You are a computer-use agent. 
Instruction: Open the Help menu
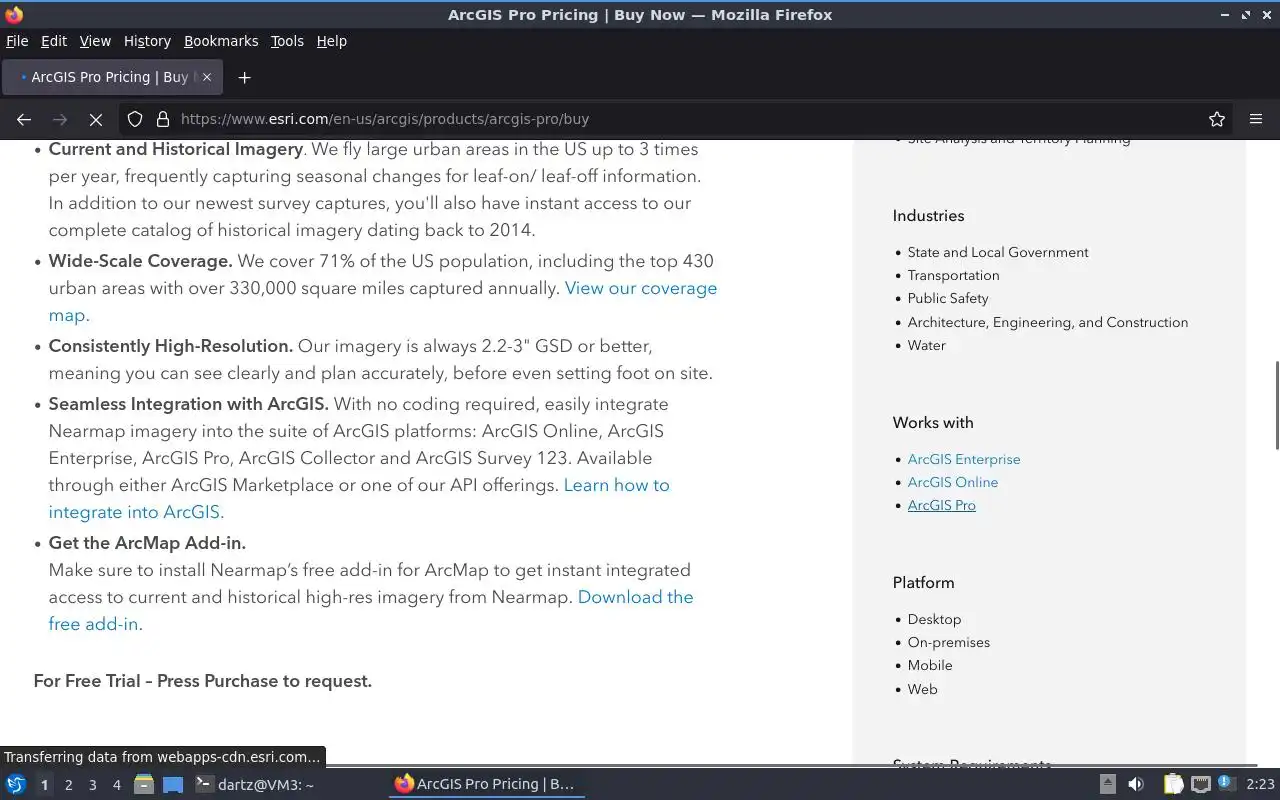331,41
